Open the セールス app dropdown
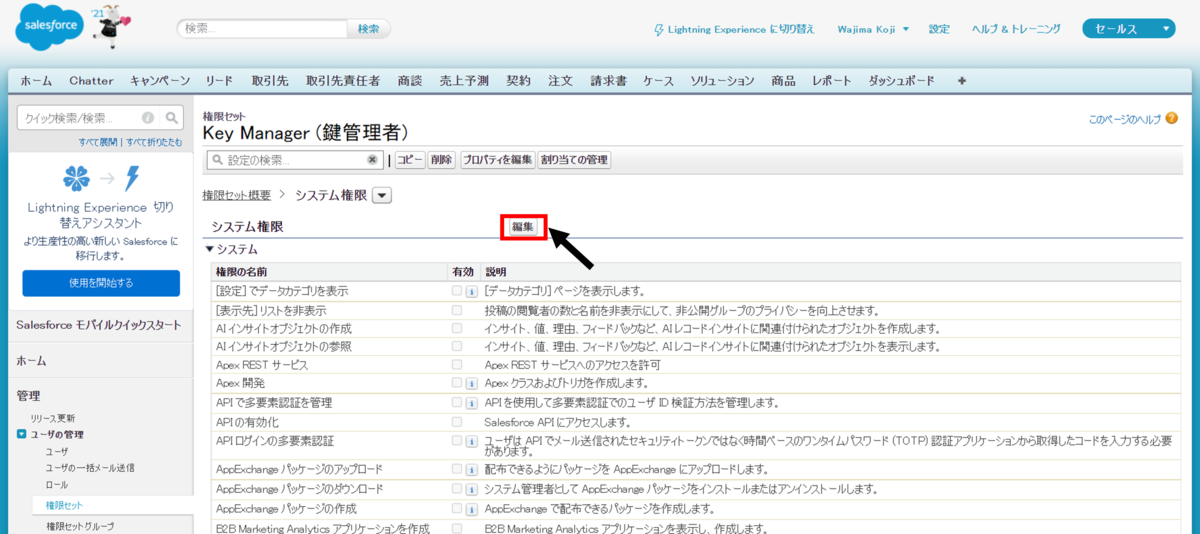 pos(1129,29)
